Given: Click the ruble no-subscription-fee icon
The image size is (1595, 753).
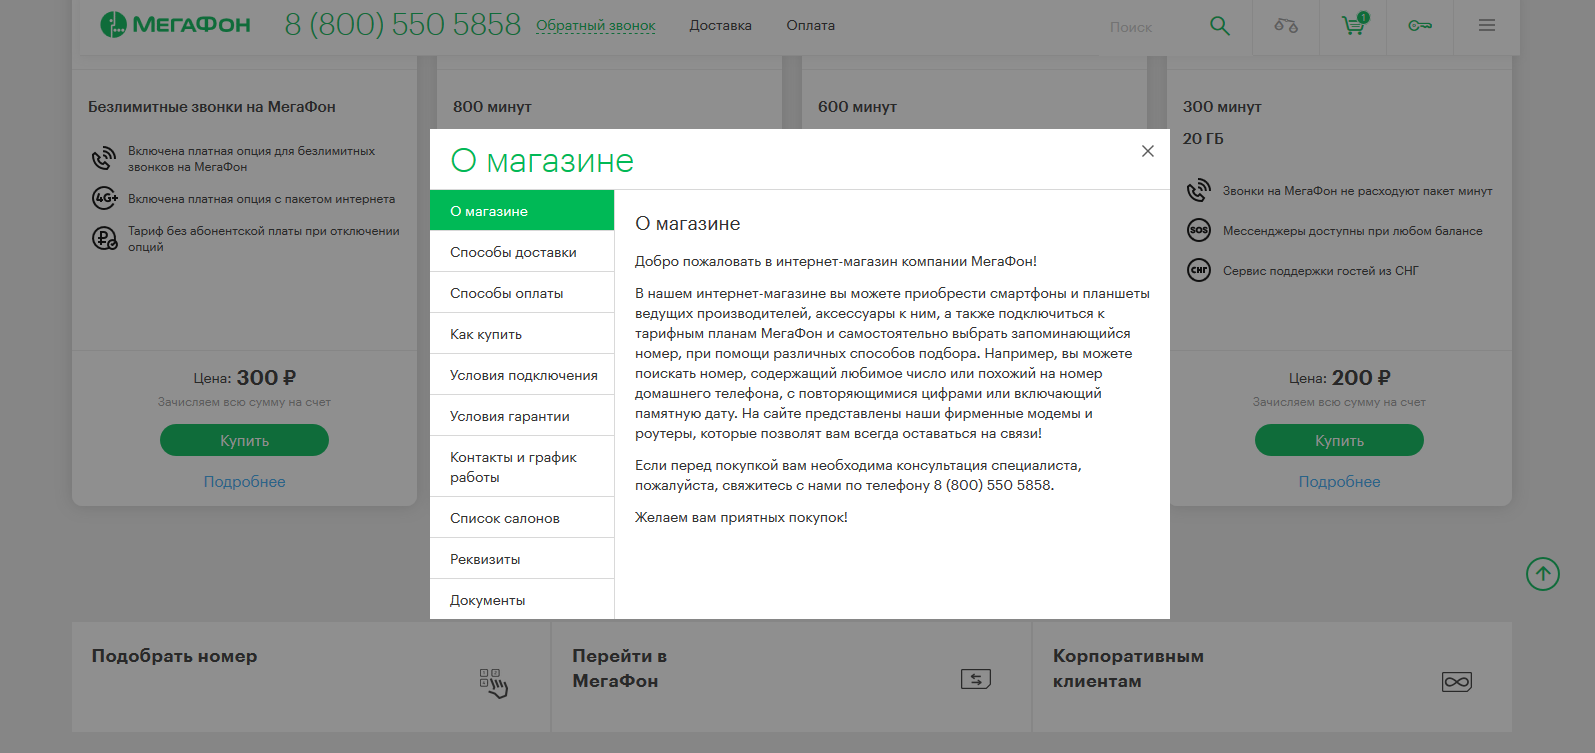Looking at the screenshot, I should point(104,238).
